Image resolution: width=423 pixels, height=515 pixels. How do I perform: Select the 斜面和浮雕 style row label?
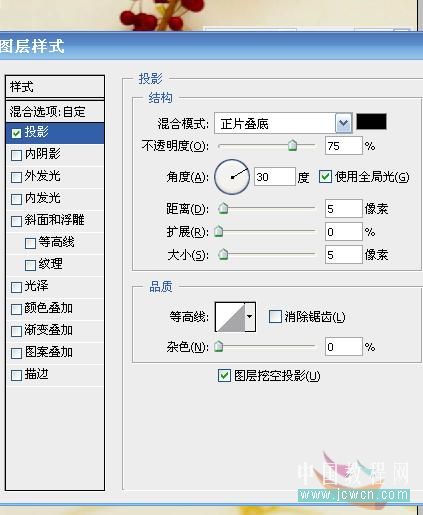click(x=55, y=220)
